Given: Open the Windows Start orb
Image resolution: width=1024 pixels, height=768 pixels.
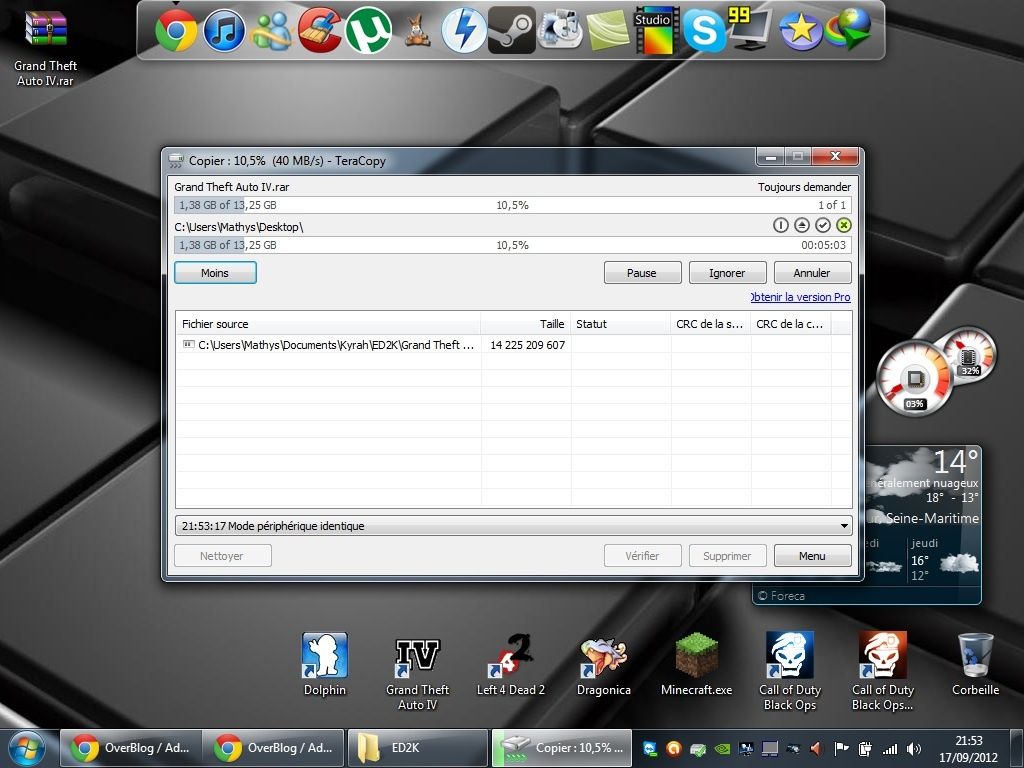Looking at the screenshot, I should [x=27, y=748].
